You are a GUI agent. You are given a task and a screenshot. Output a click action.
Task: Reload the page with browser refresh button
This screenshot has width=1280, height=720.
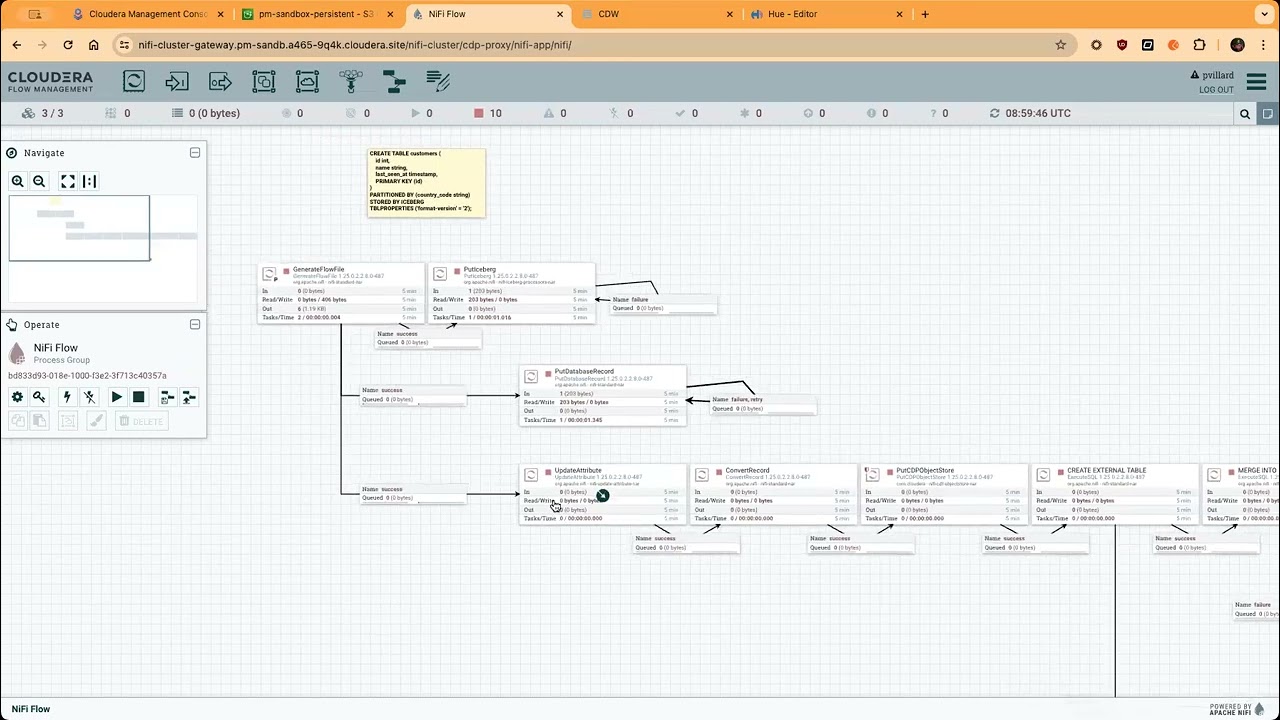(x=68, y=45)
